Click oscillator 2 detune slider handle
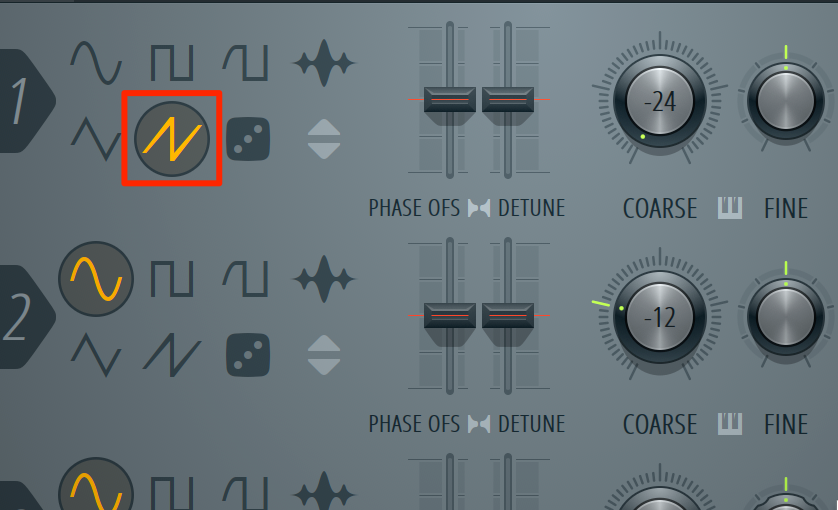 (x=508, y=316)
